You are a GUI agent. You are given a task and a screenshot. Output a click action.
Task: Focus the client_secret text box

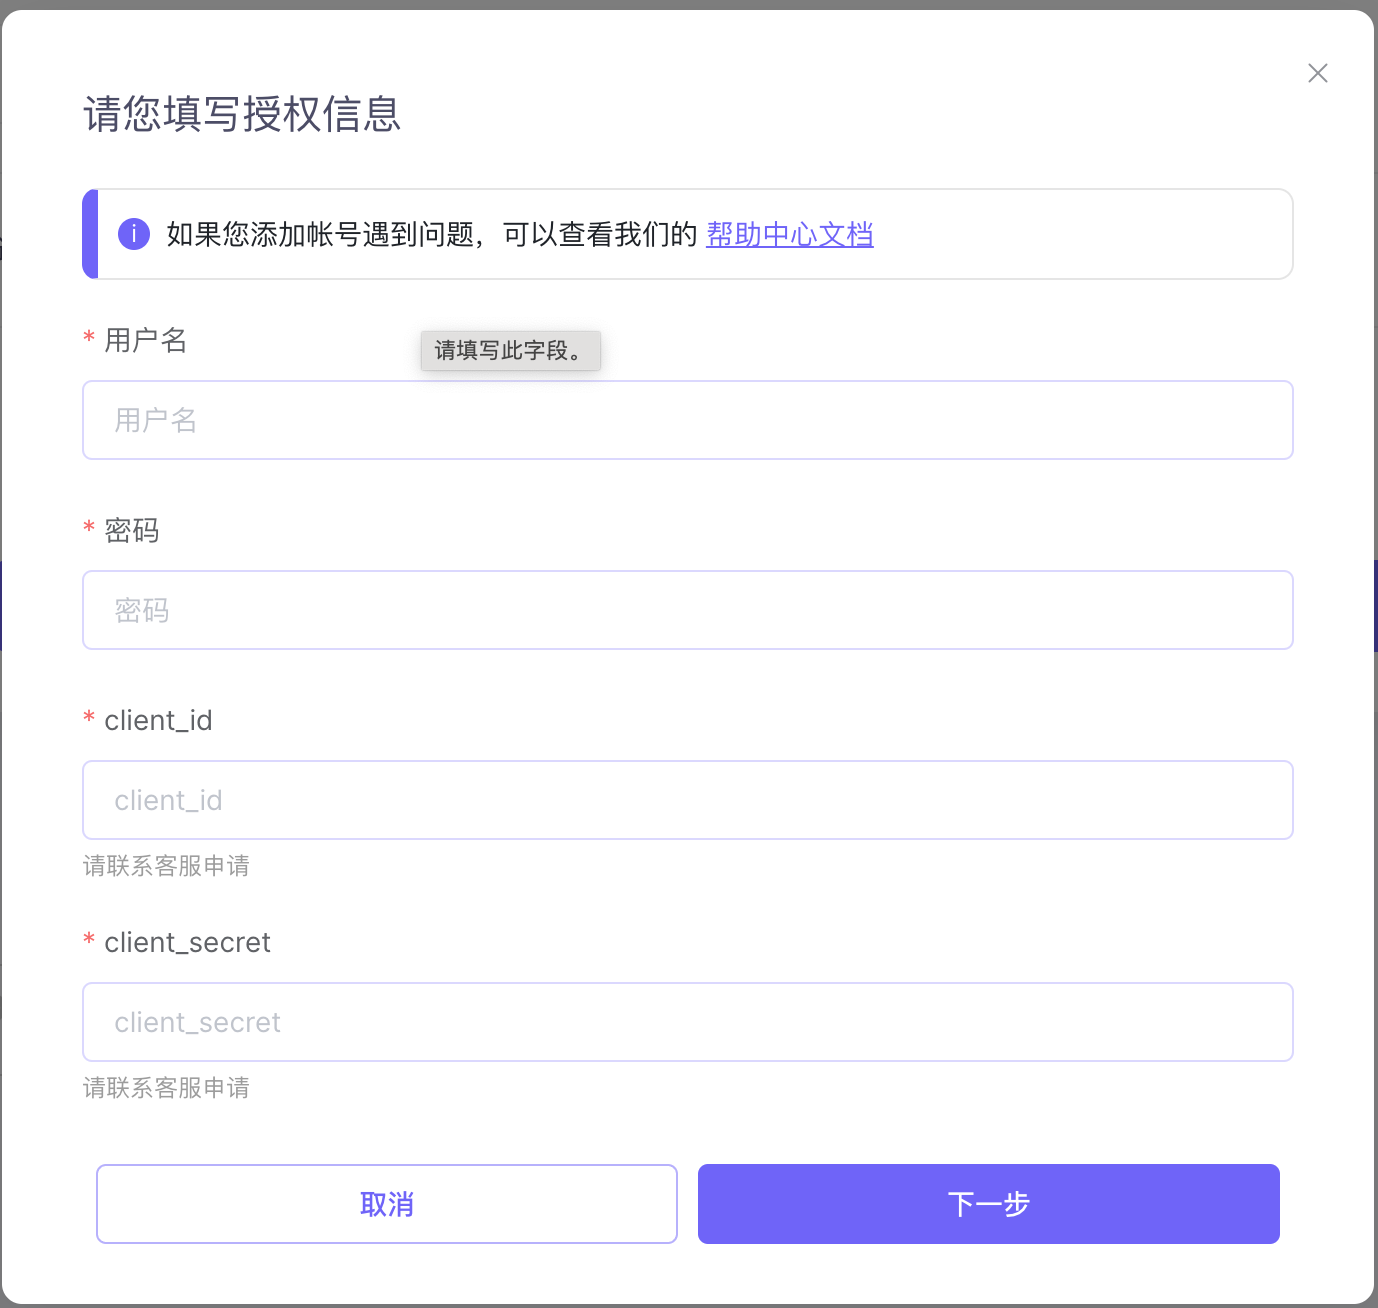(687, 1022)
